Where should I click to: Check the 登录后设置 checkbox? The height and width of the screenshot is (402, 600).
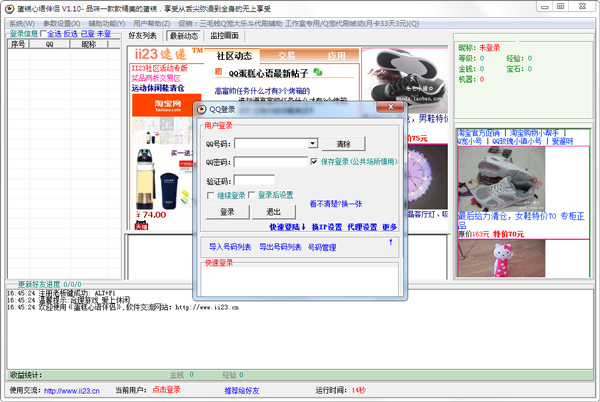click(251, 195)
